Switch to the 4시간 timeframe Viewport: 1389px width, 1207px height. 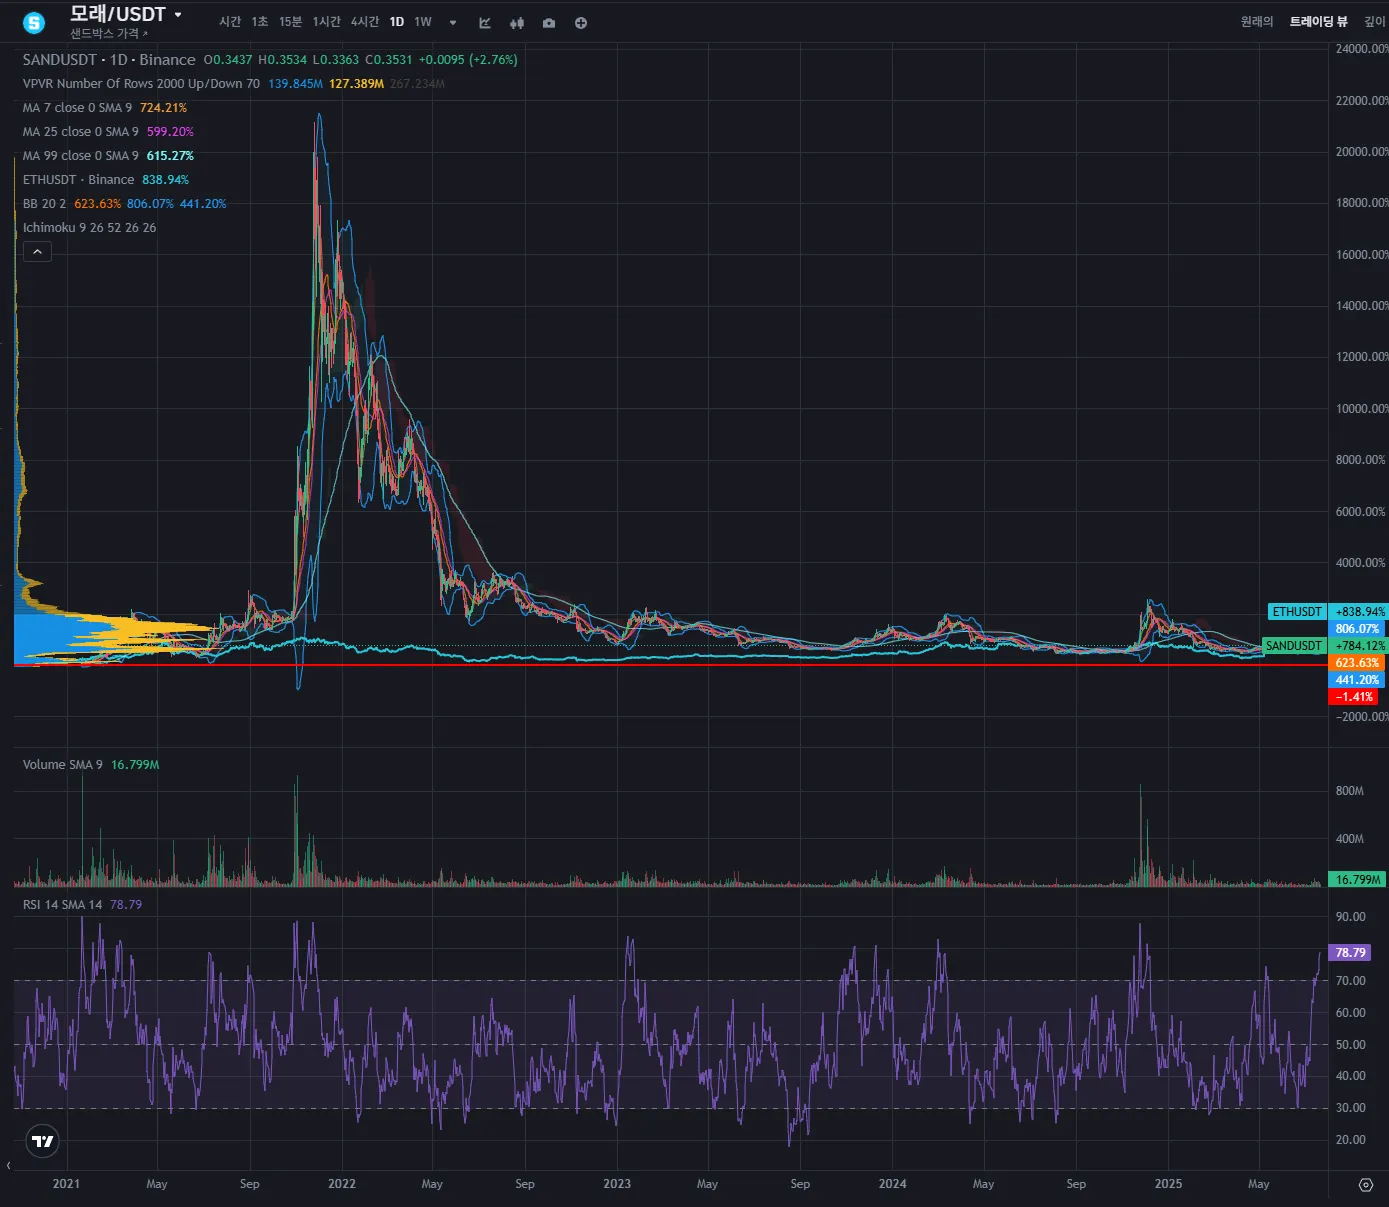click(x=365, y=22)
